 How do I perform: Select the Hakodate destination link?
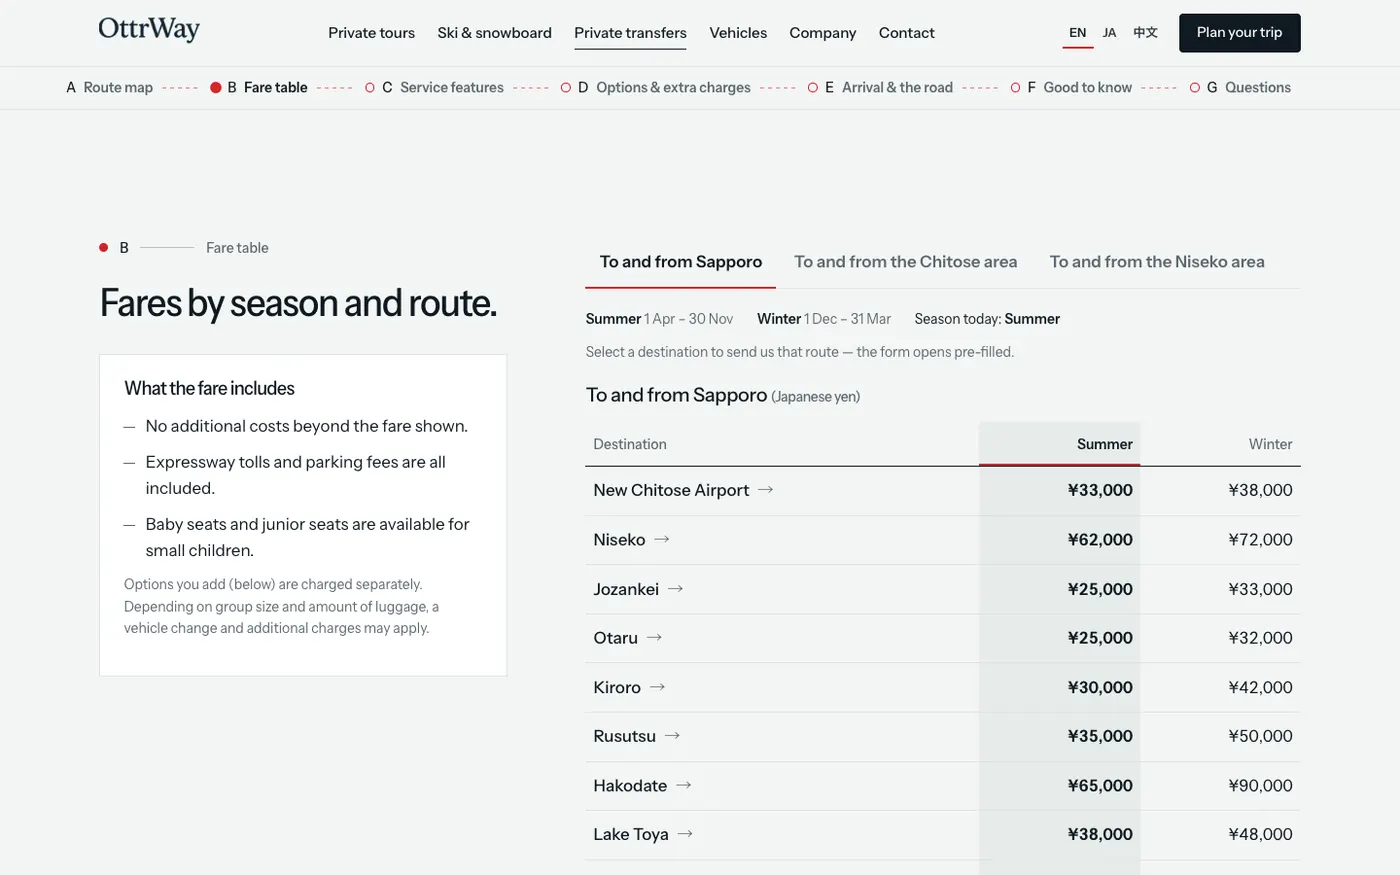642,786
